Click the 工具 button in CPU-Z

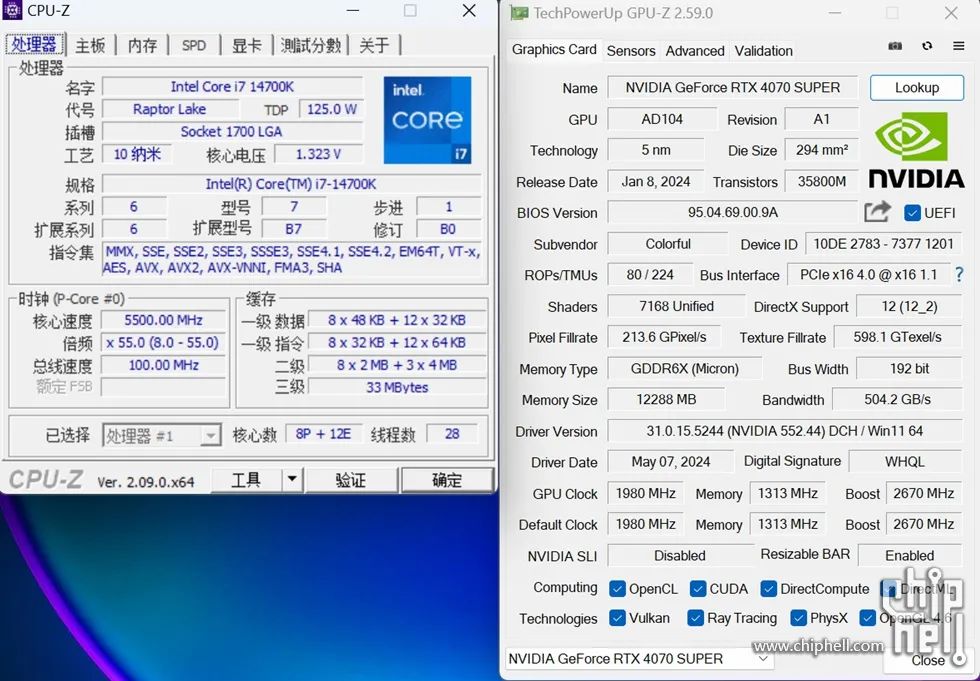coord(246,480)
